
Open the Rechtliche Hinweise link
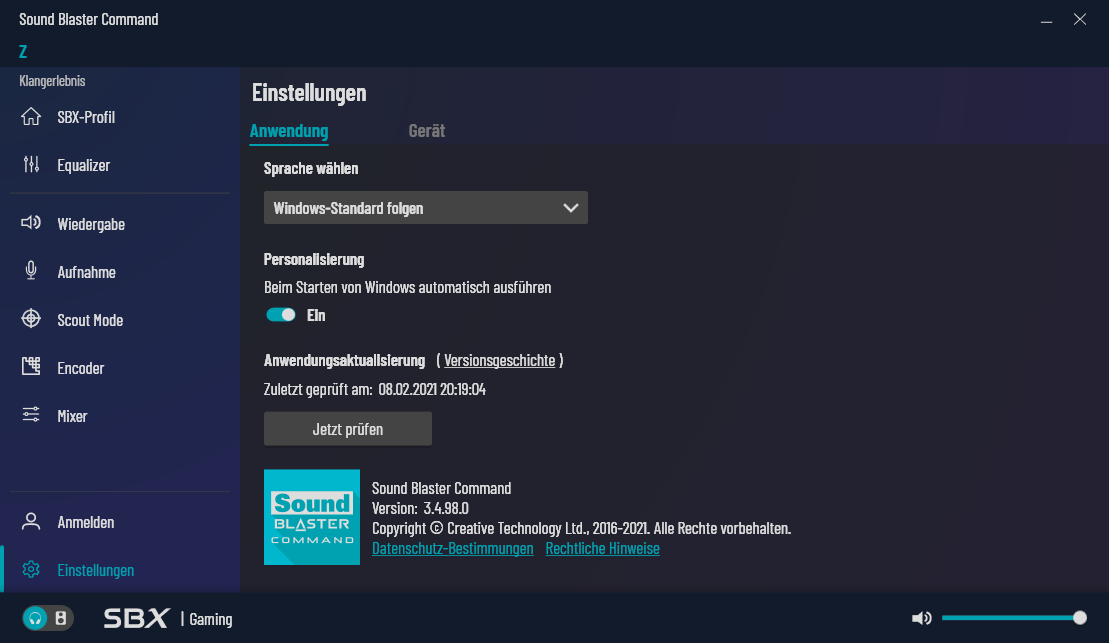[603, 548]
